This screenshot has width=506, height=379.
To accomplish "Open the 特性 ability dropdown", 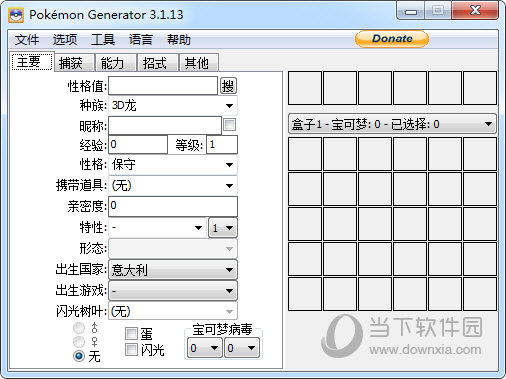I will 157,228.
